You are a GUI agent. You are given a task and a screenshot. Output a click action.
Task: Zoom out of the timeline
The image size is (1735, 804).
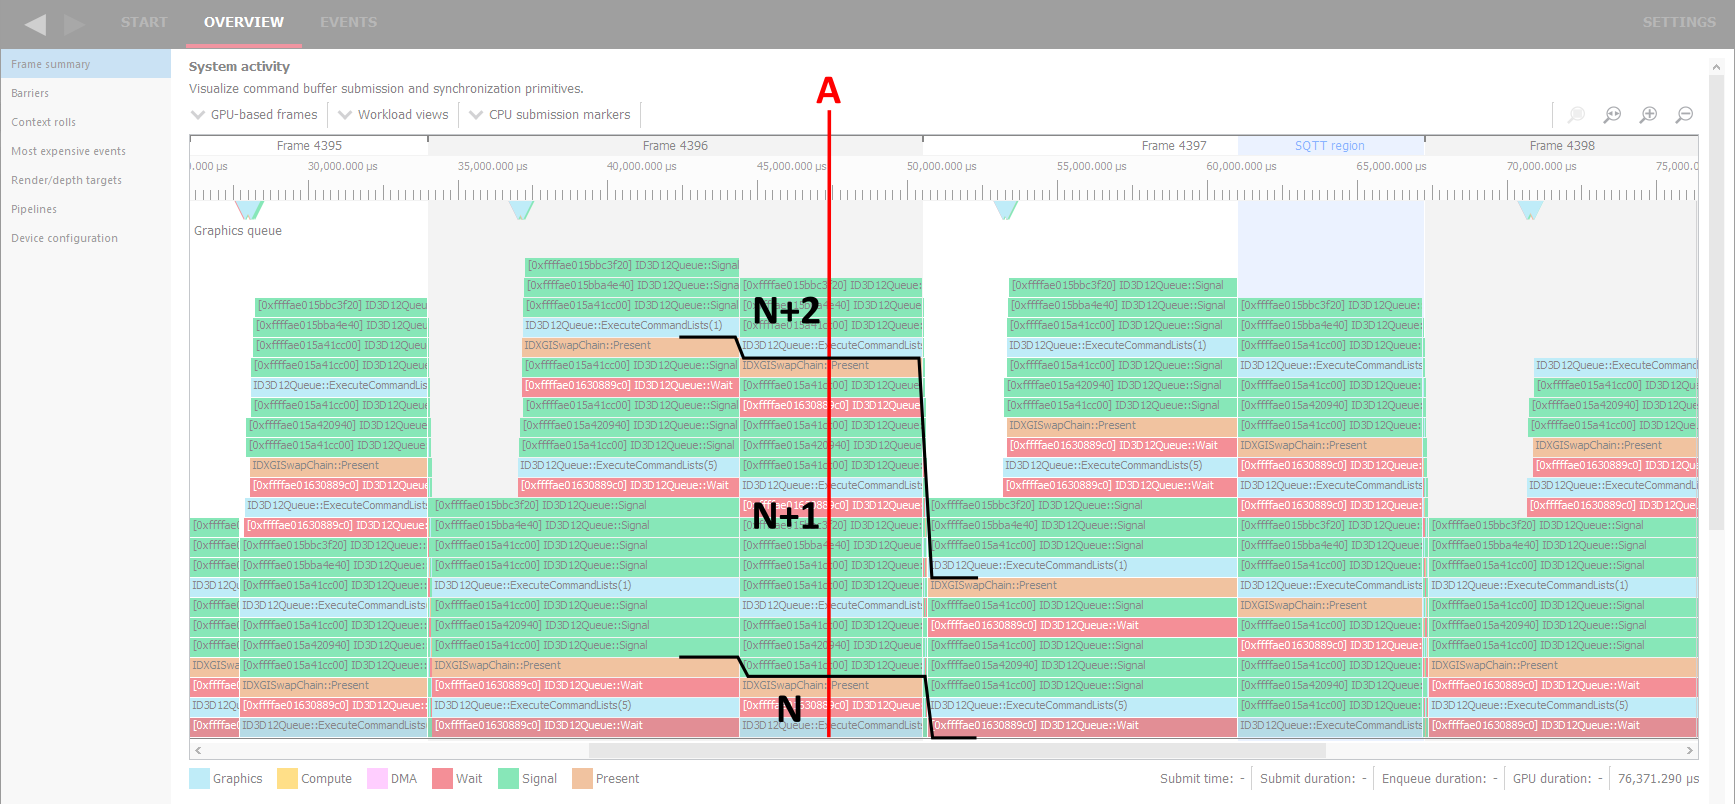click(x=1684, y=115)
